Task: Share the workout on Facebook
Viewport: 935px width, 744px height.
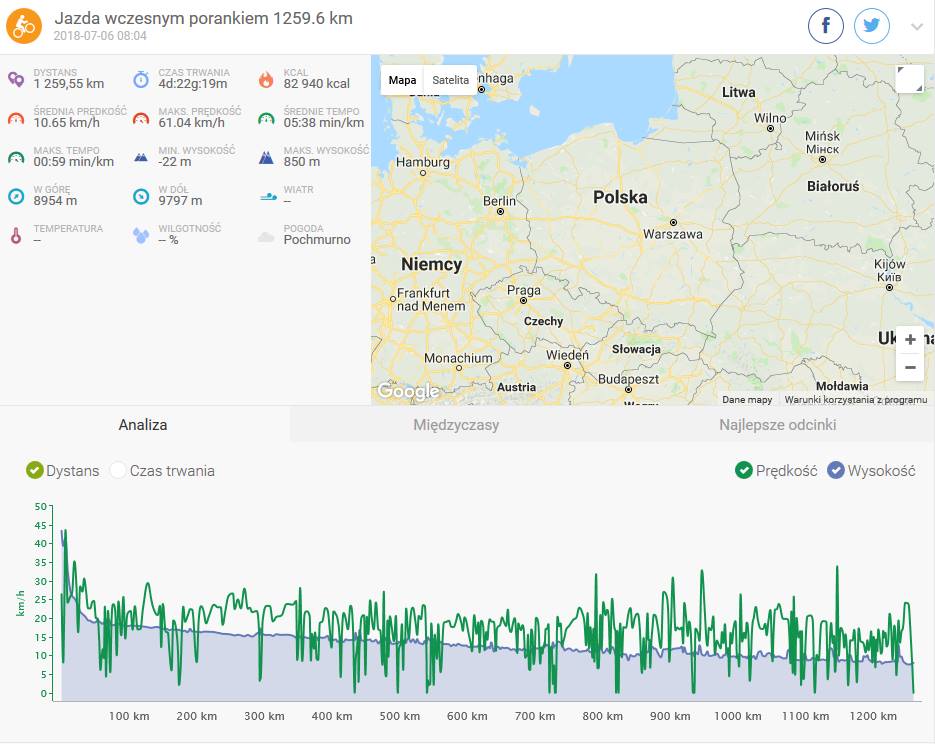Action: tap(825, 26)
